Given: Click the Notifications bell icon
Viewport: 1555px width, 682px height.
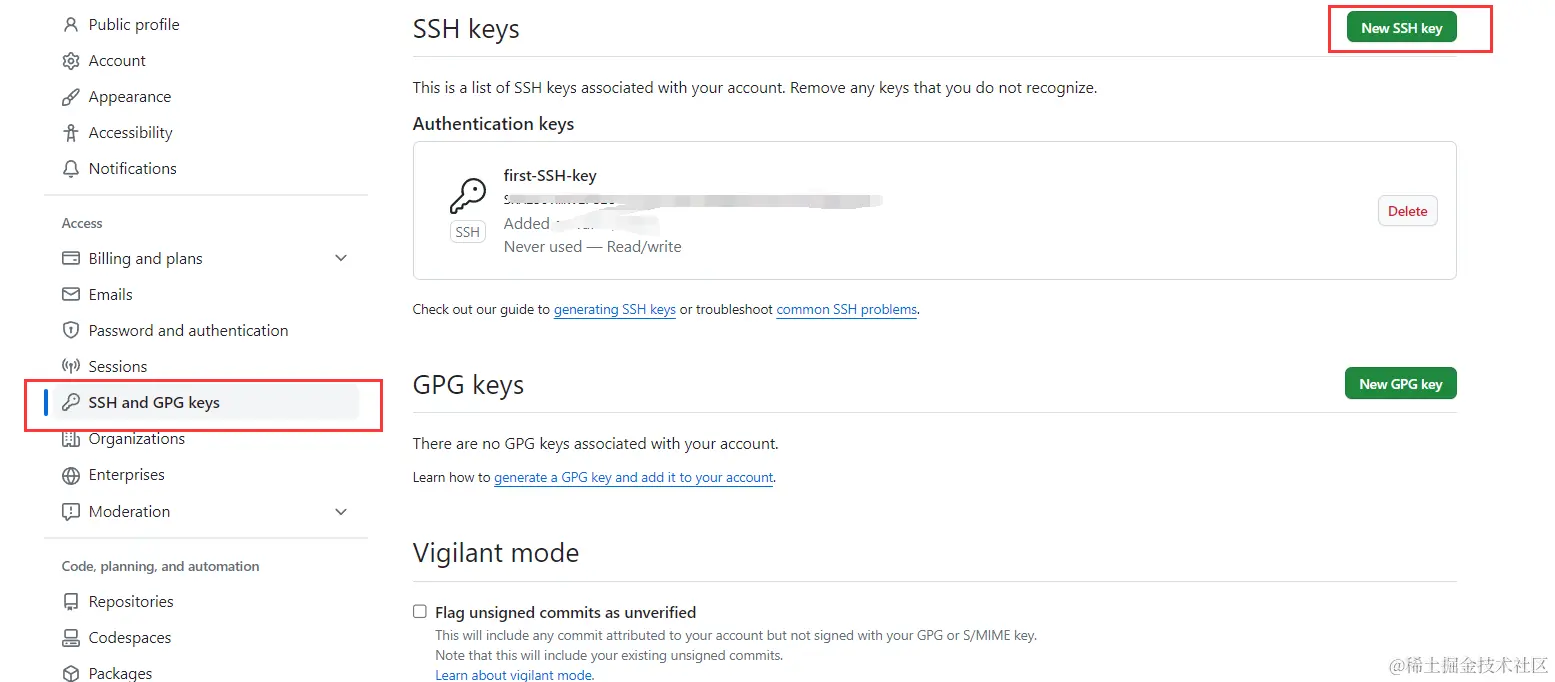Looking at the screenshot, I should click(70, 169).
